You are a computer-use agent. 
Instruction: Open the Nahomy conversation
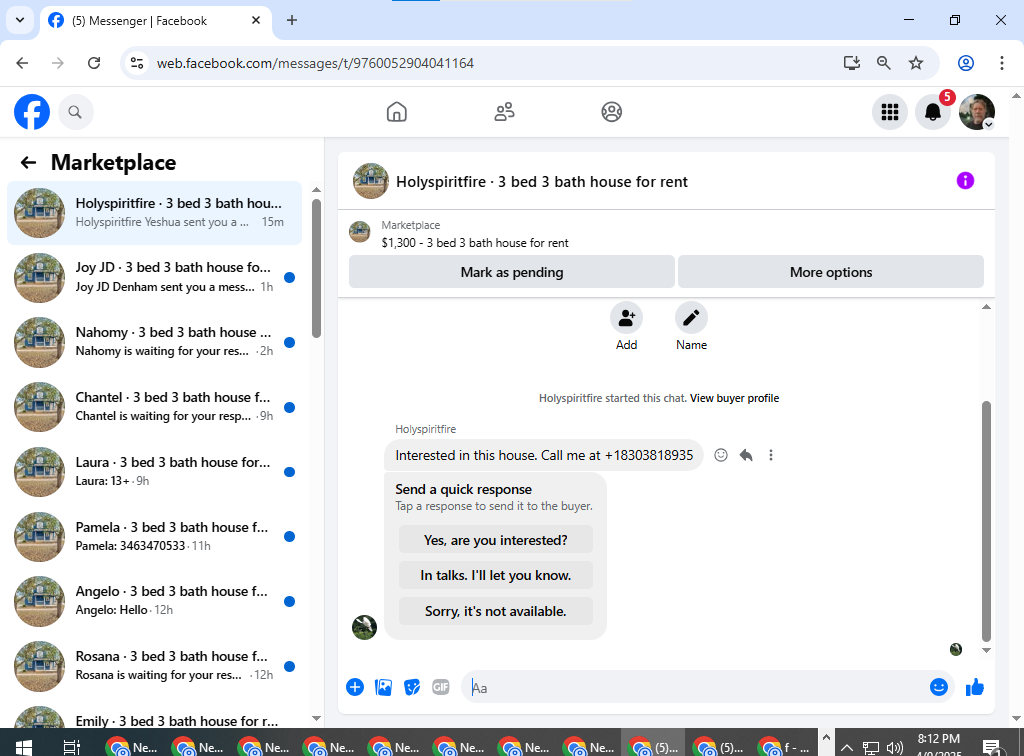154,342
